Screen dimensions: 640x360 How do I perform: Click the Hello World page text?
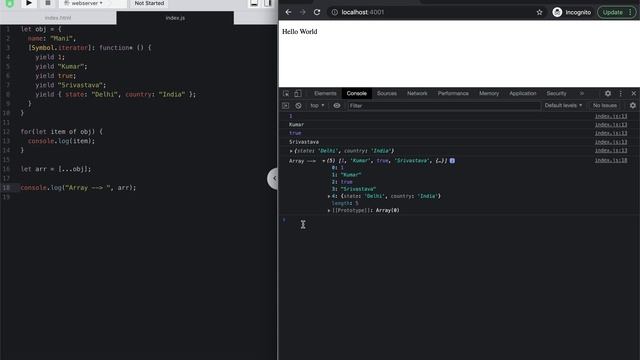pos(300,31)
